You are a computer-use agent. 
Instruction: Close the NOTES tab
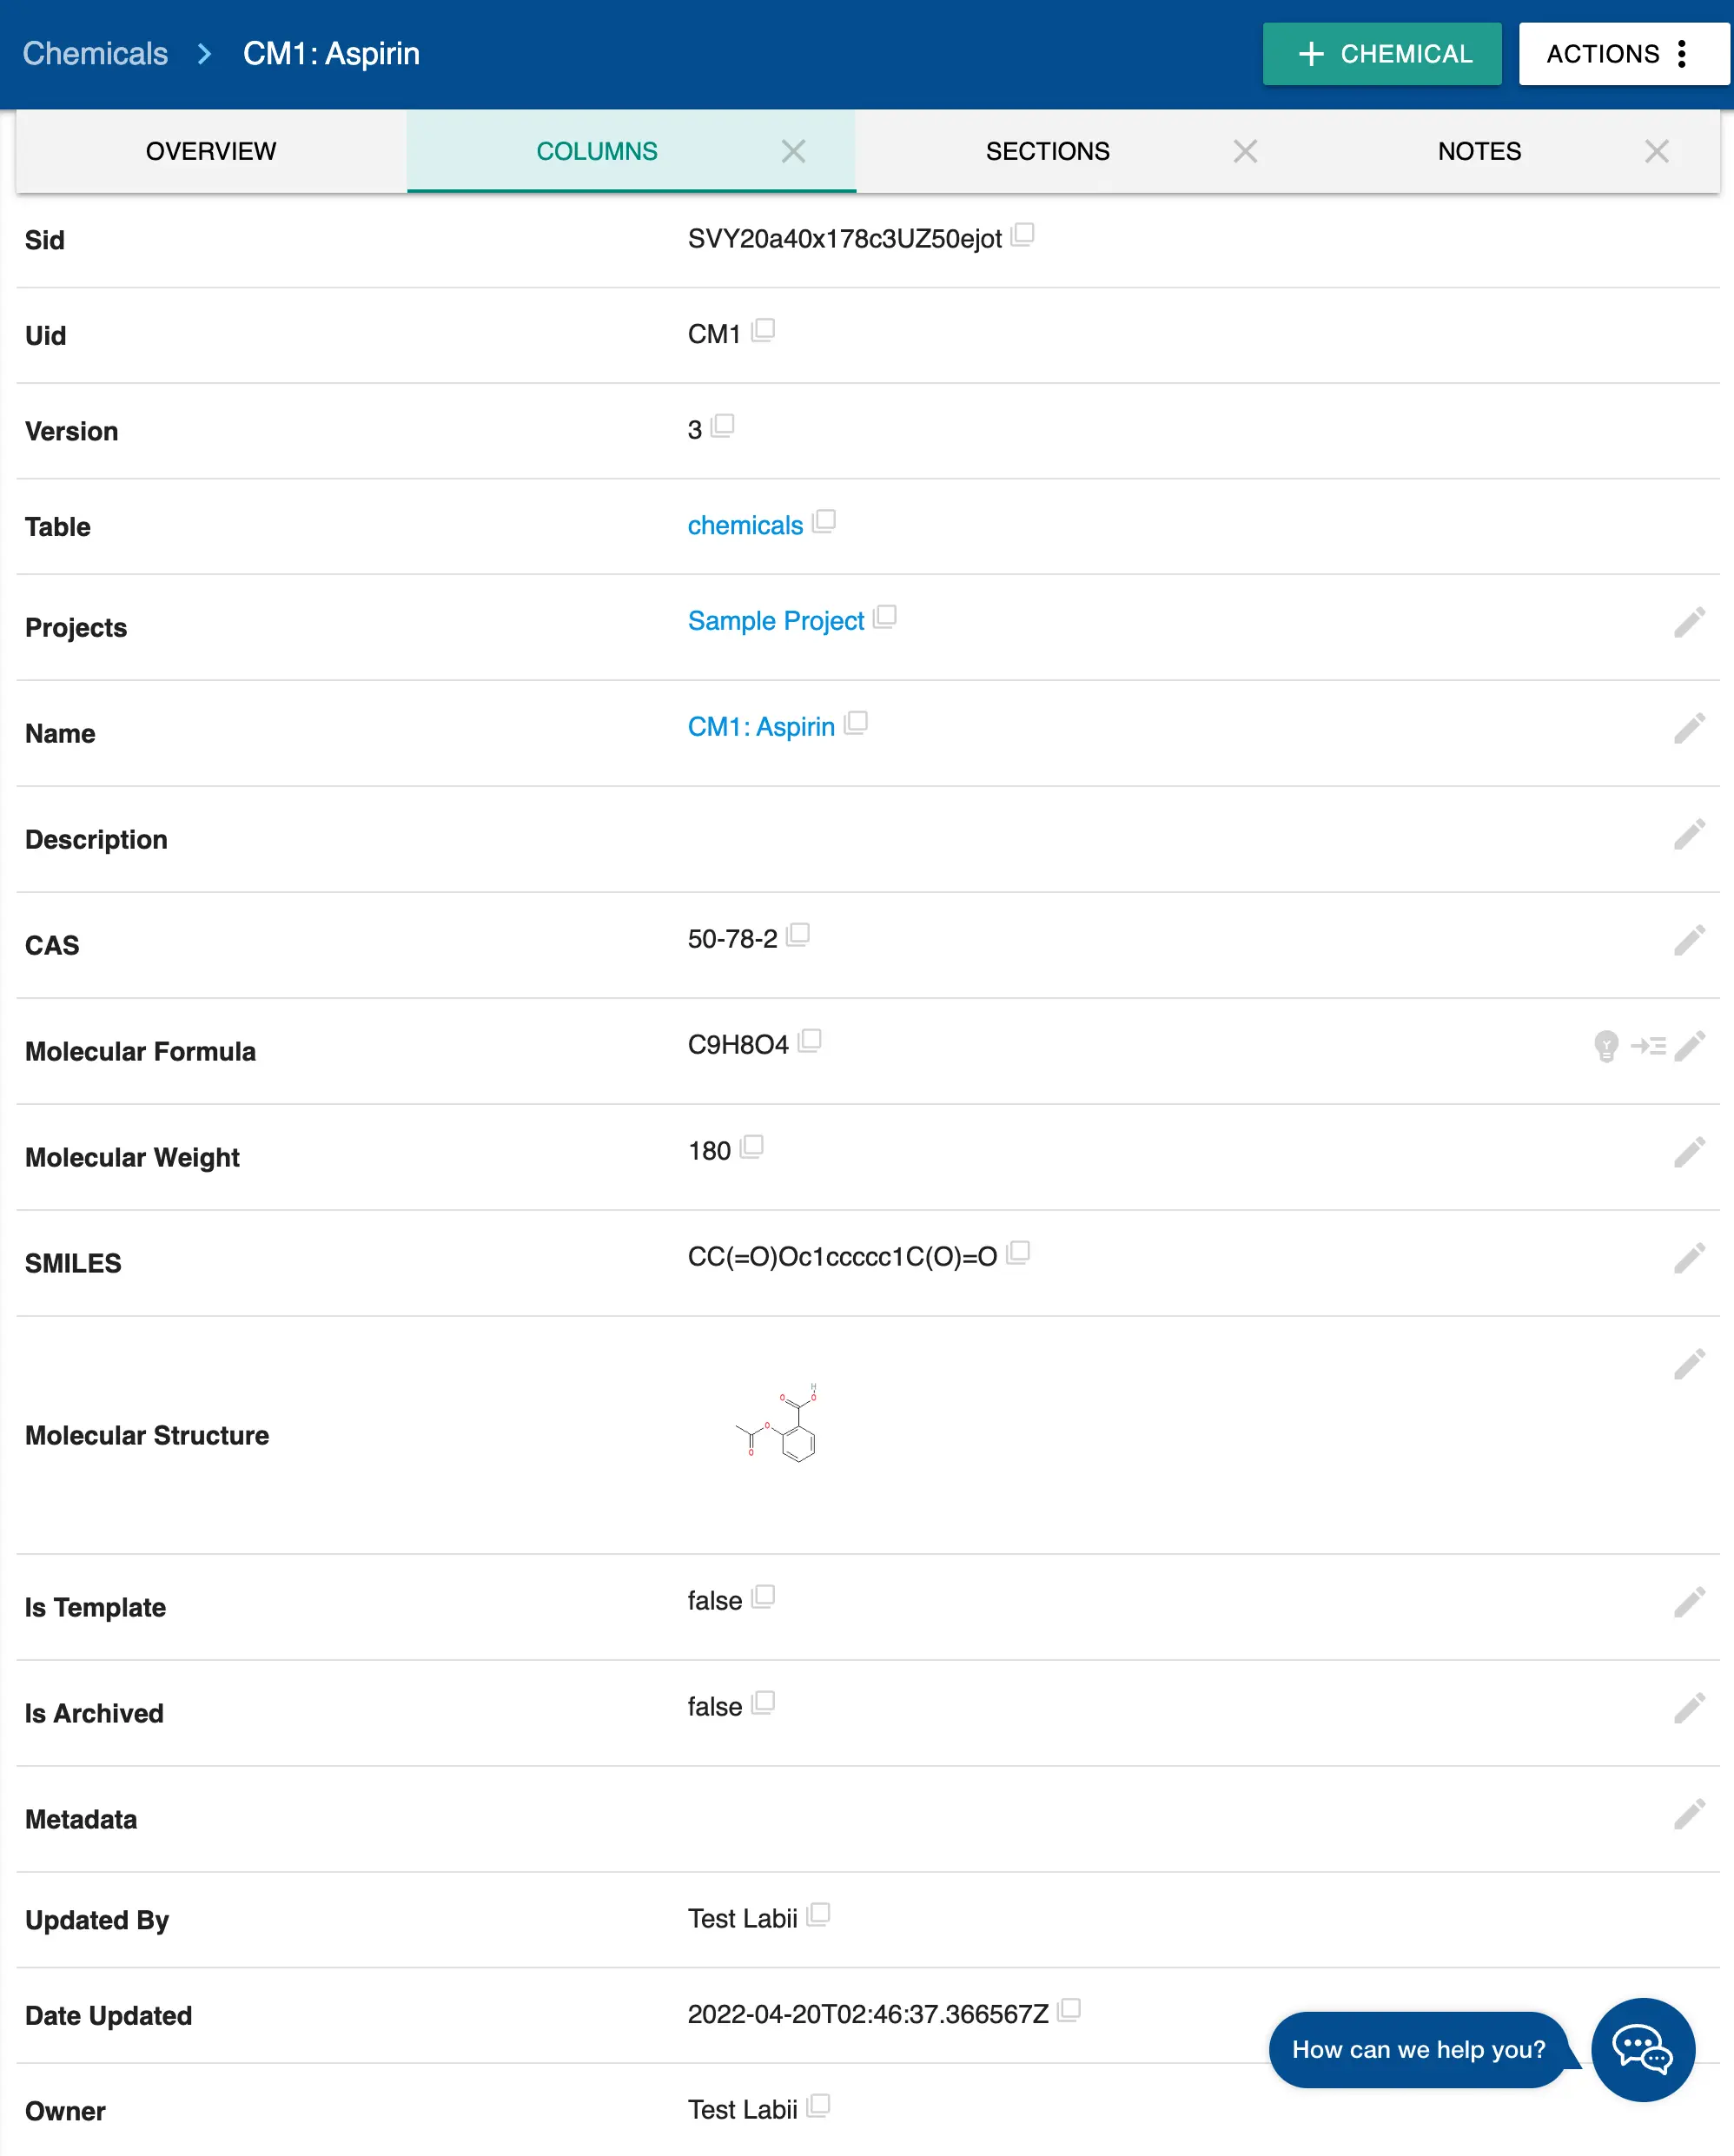click(x=1656, y=151)
